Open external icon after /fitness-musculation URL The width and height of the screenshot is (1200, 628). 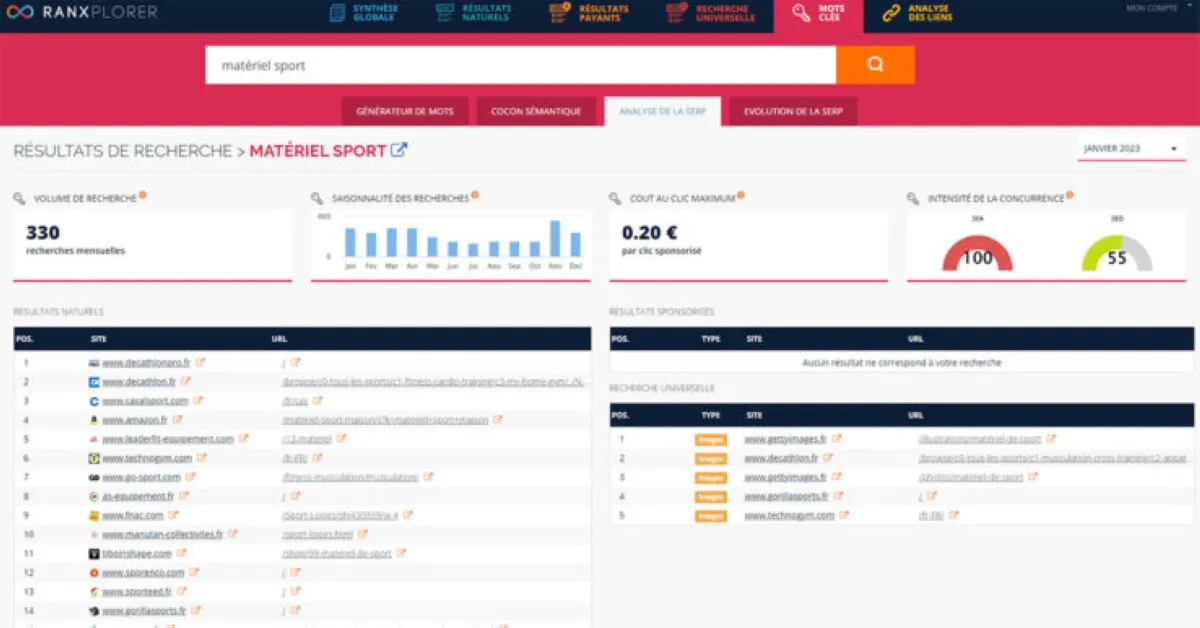point(429,476)
